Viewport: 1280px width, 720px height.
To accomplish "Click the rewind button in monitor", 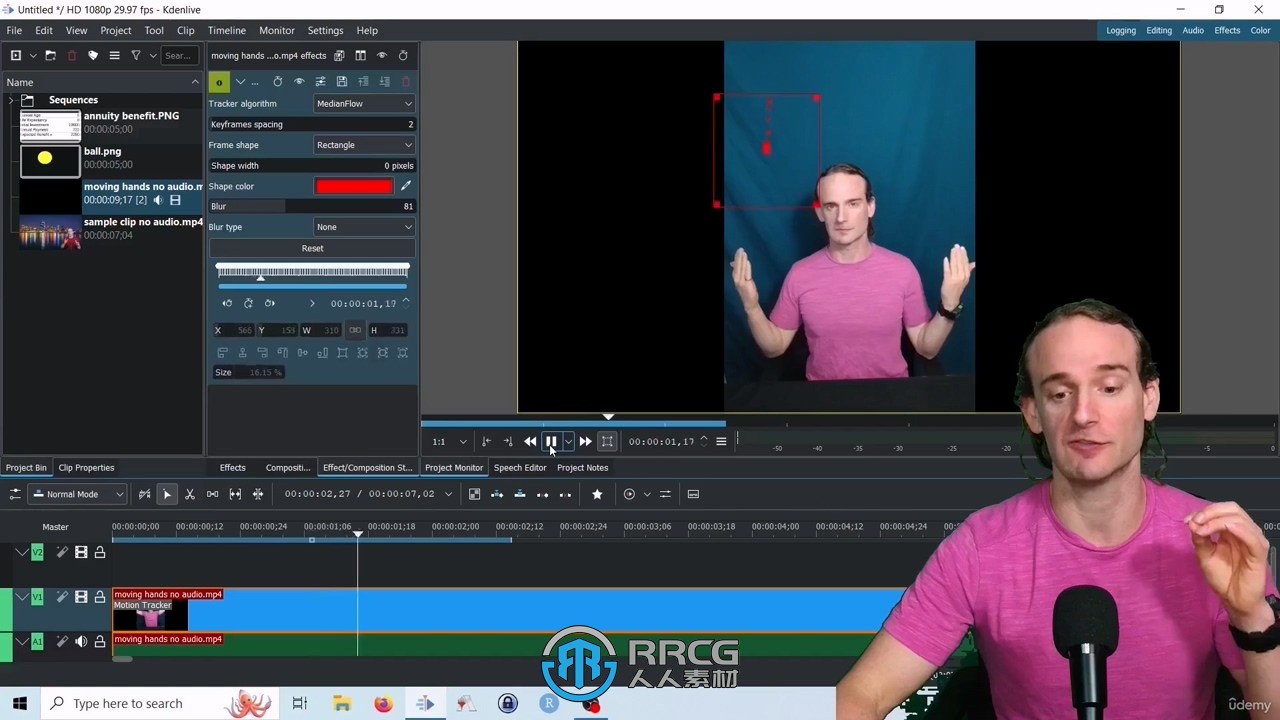I will pos(530,441).
